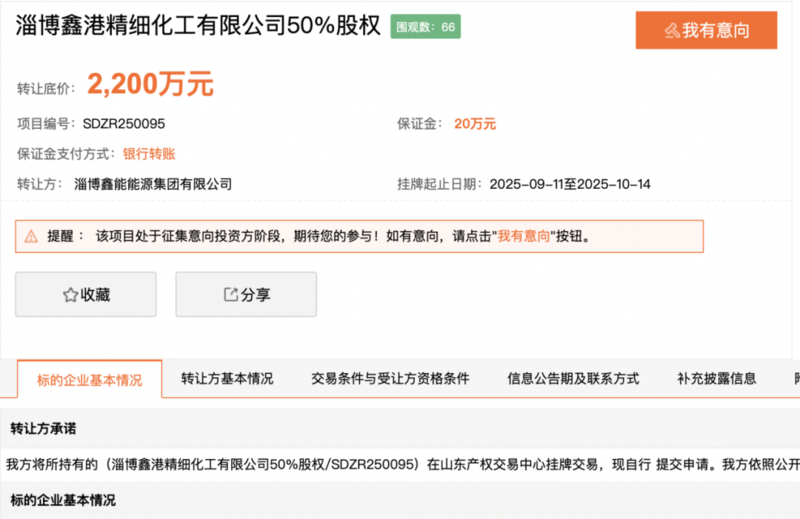800x519 pixels.
Task: Click the 保证金支付方式 label
Action: coord(67,154)
